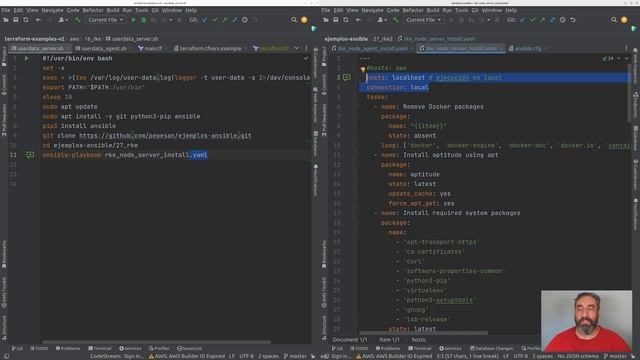Image resolution: width=640 pixels, height=360 pixels.
Task: Click Search Everywhere magnifier in left window
Action: tap(294, 20)
